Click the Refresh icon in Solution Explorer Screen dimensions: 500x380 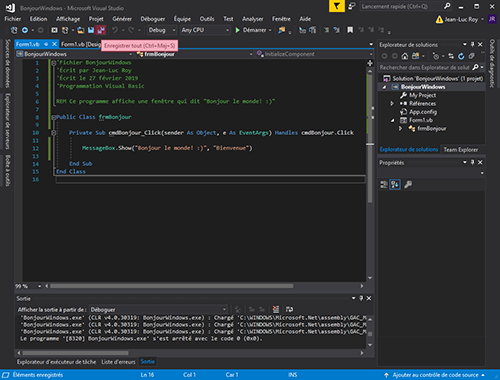461,56
